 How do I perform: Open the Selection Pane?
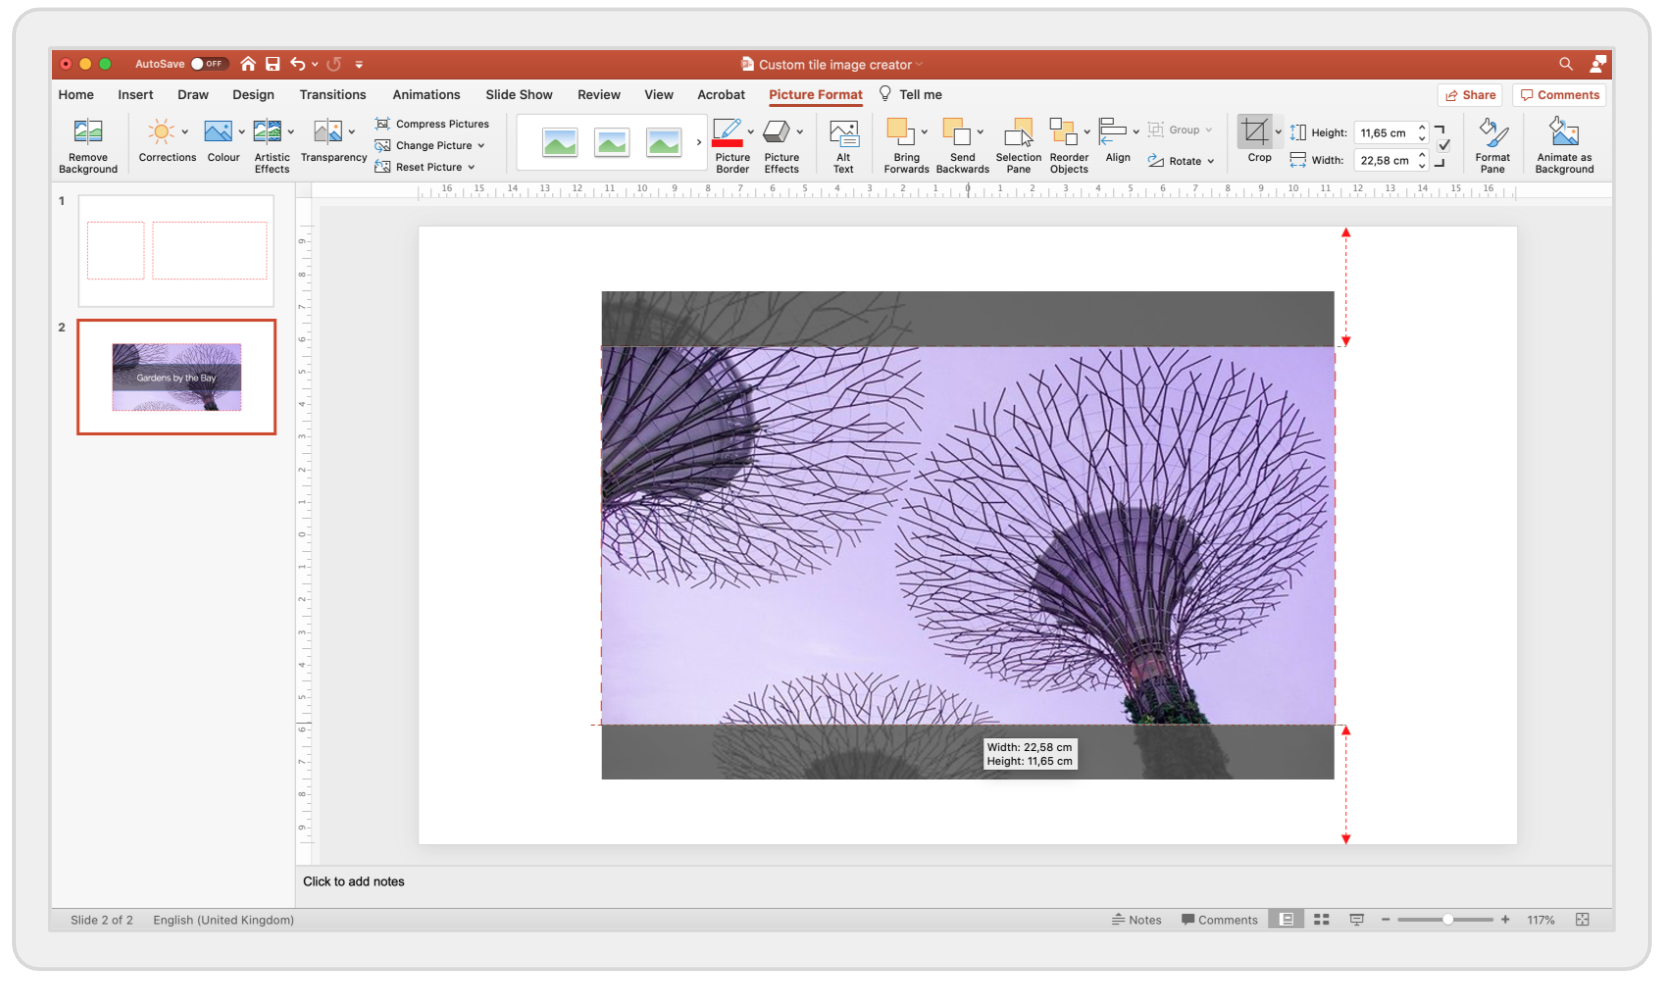click(x=1018, y=143)
